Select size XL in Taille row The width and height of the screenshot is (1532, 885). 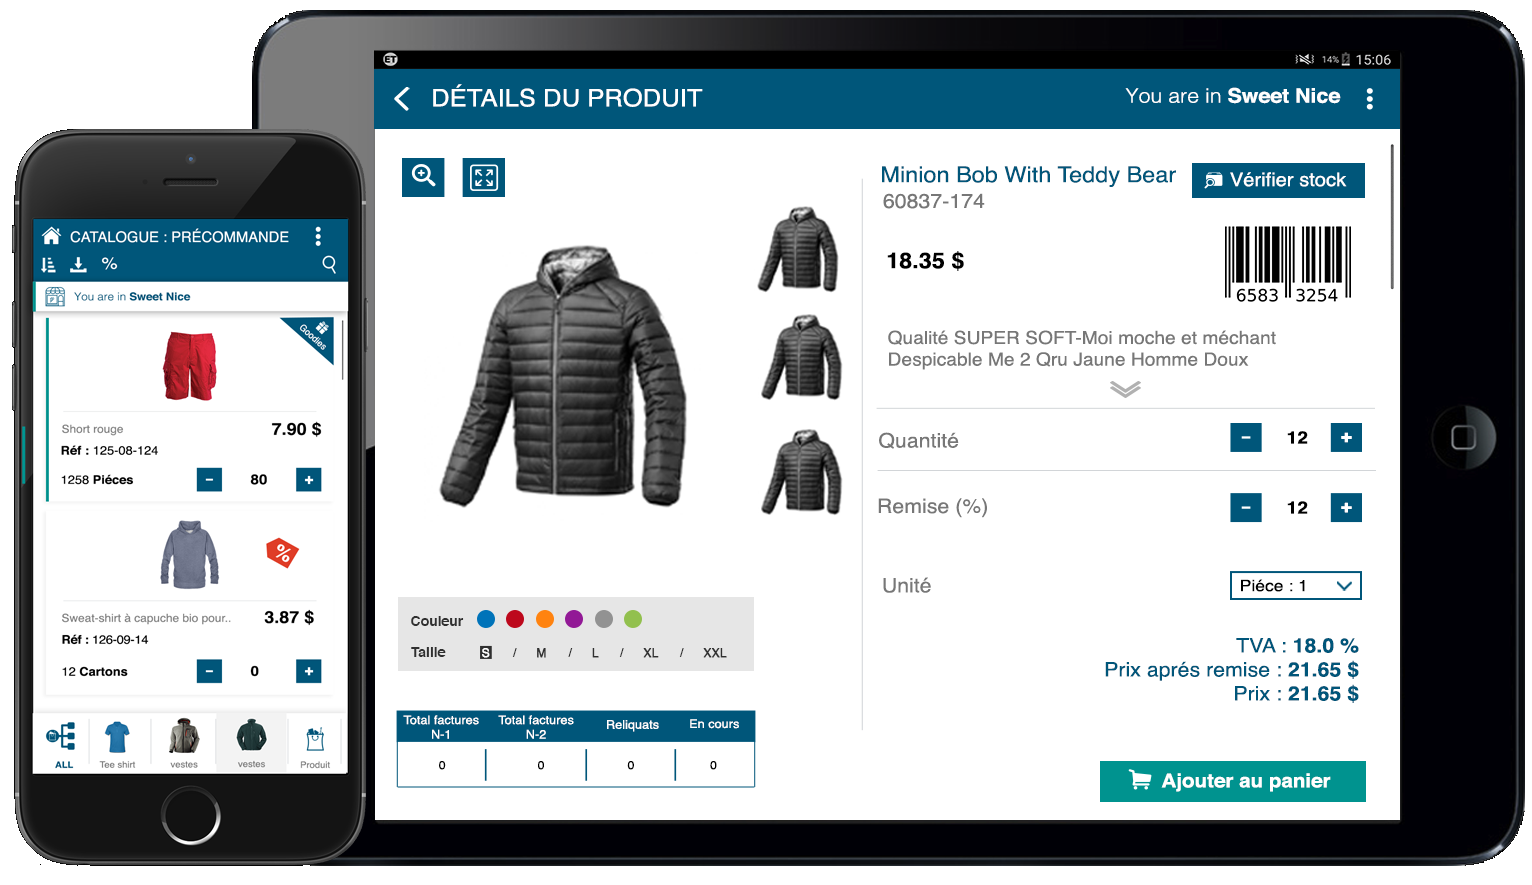[651, 653]
